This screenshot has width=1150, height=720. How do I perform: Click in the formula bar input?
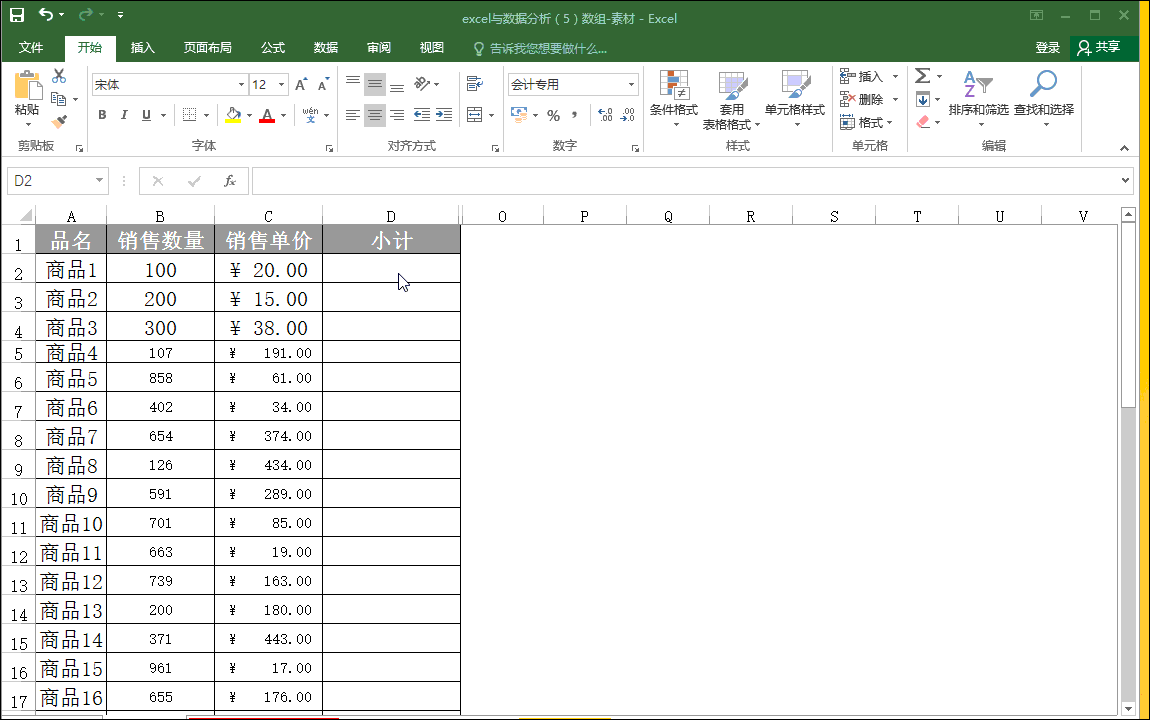point(685,181)
